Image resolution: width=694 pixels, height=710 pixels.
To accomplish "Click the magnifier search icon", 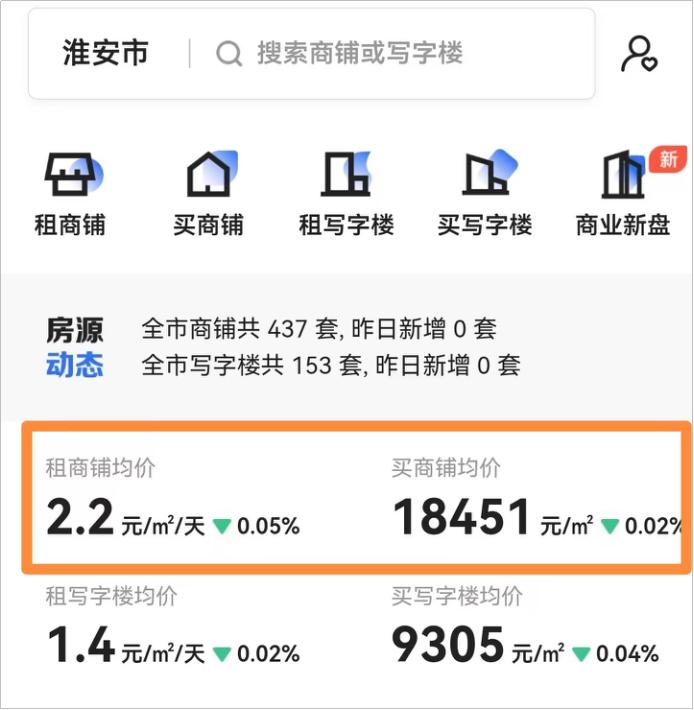I will (x=229, y=53).
